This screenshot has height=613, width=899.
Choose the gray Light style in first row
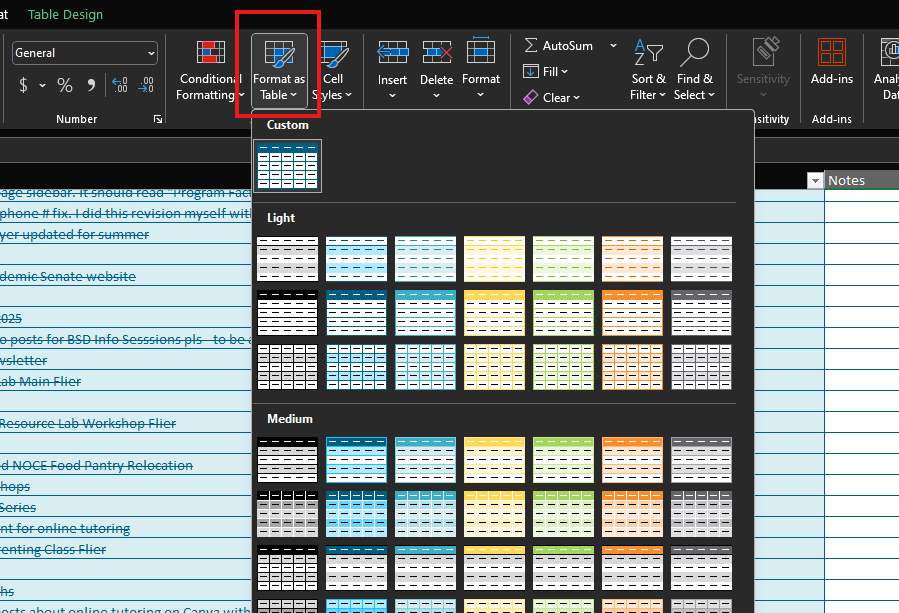[701, 259]
